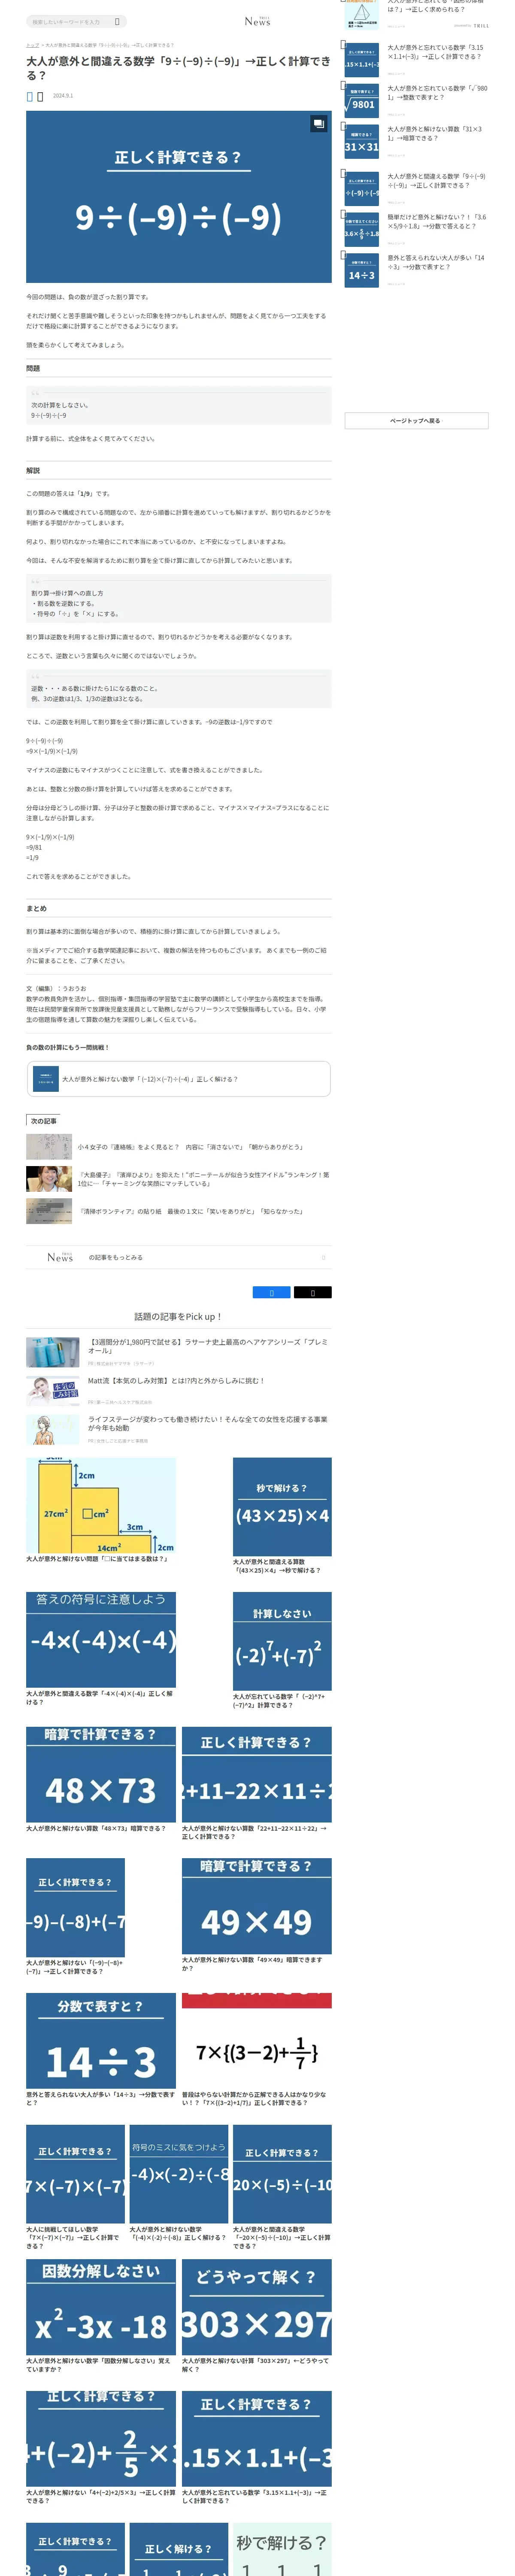
Task: Open sidebar thumbnail showing 14÷3
Action: coord(361,270)
